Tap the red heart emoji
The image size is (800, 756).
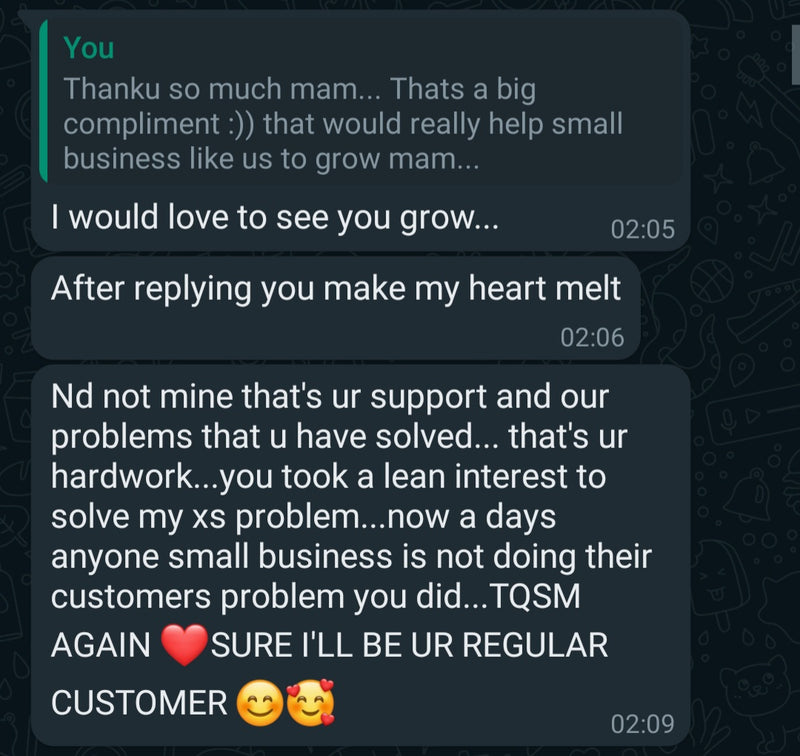[182, 645]
